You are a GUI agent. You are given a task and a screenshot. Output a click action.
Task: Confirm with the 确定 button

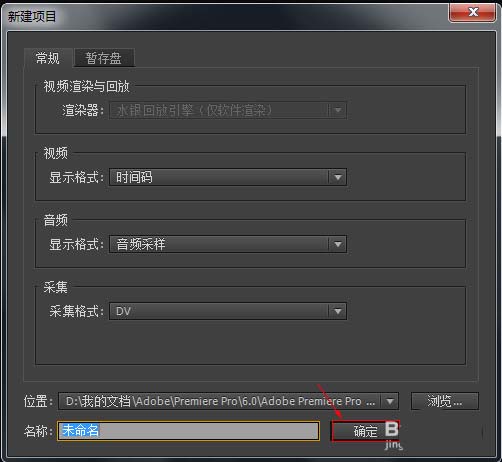point(365,431)
